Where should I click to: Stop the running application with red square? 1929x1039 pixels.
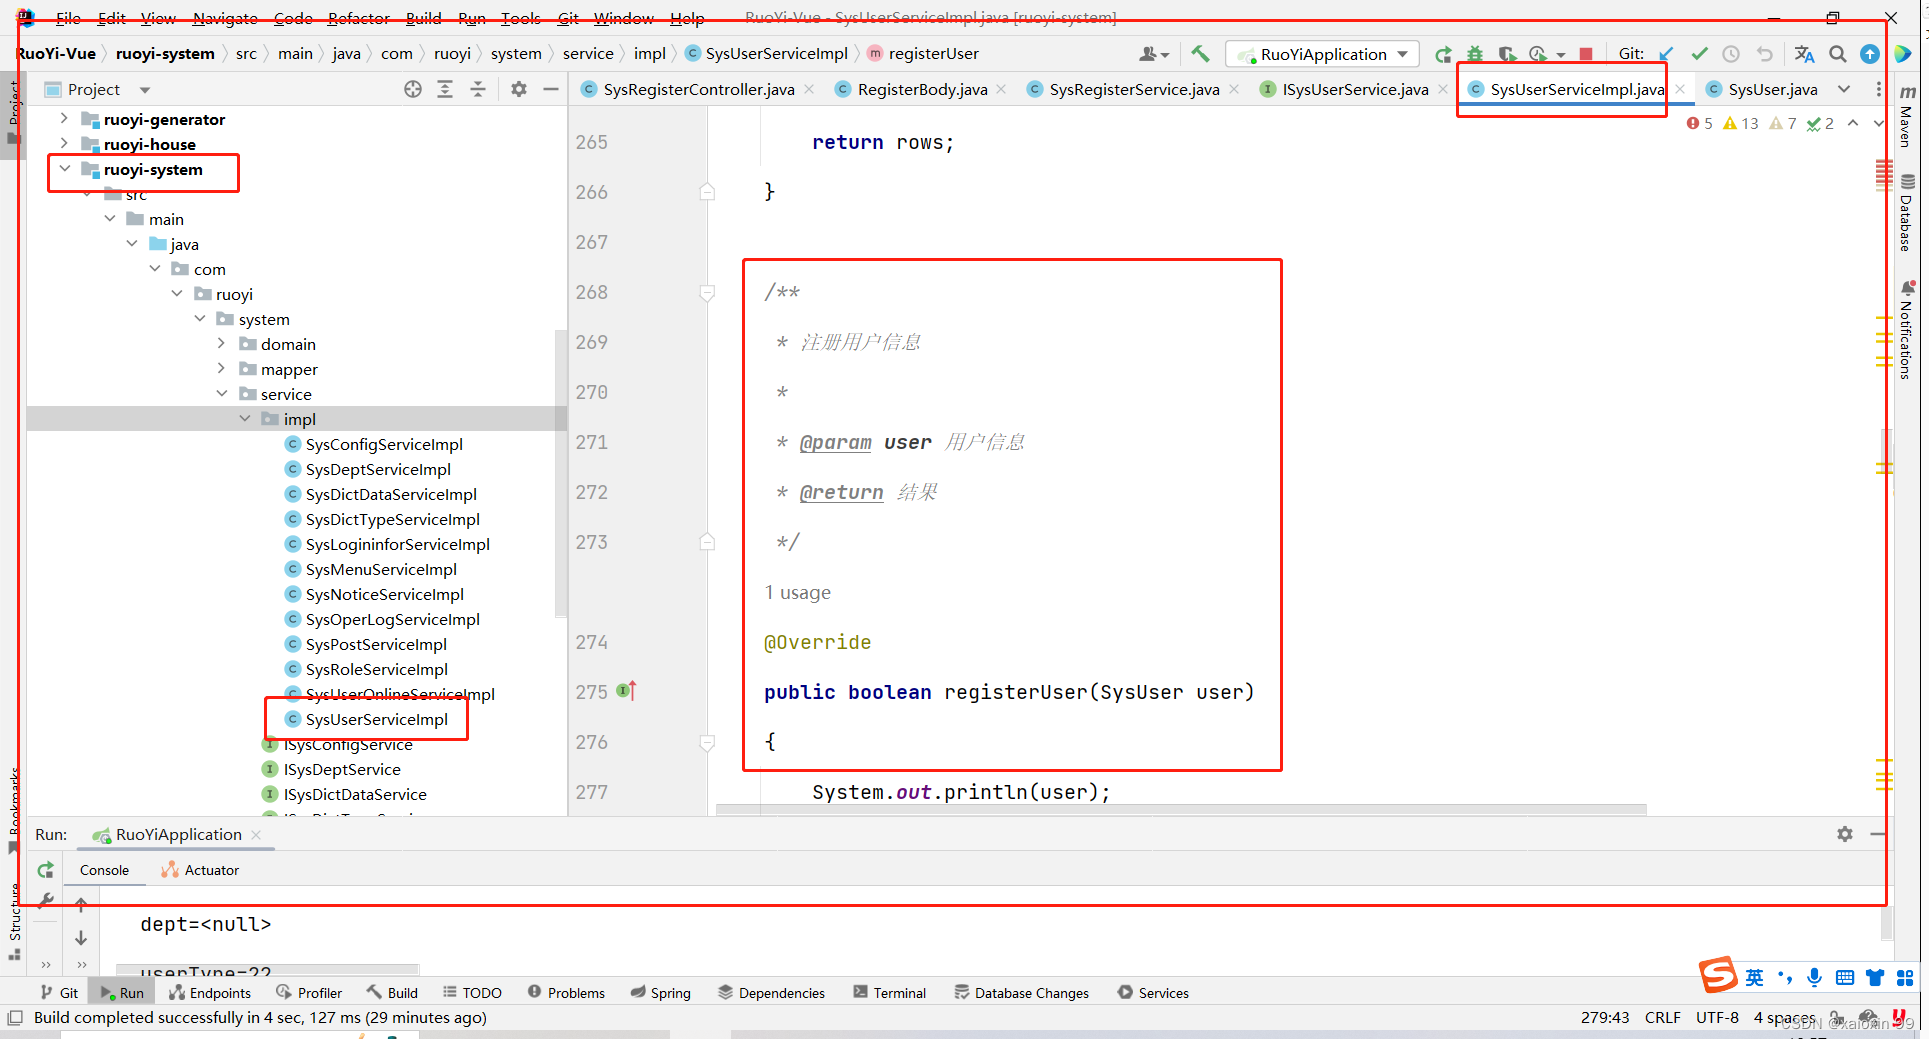tap(1586, 54)
